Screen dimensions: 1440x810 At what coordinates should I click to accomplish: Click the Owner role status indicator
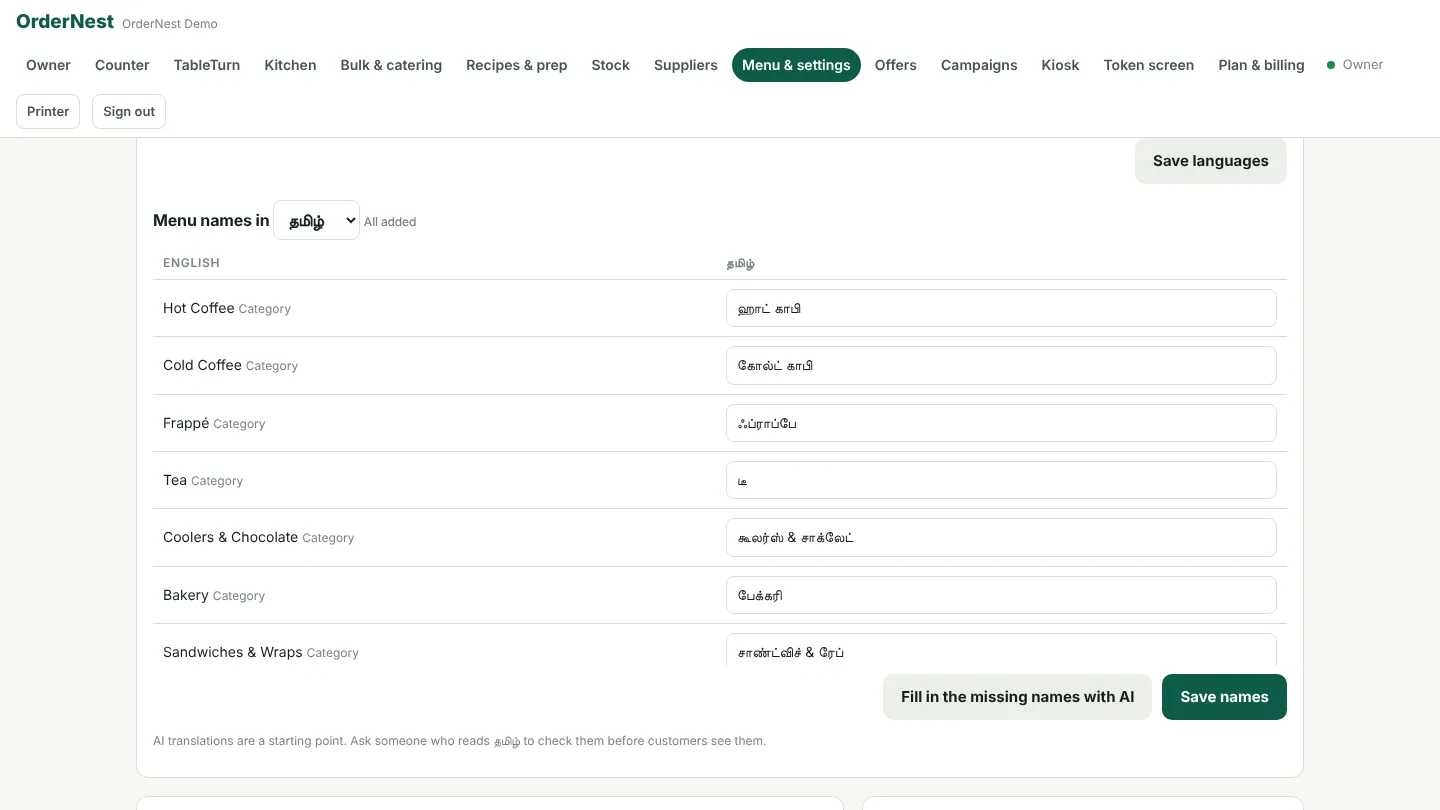coord(1355,65)
